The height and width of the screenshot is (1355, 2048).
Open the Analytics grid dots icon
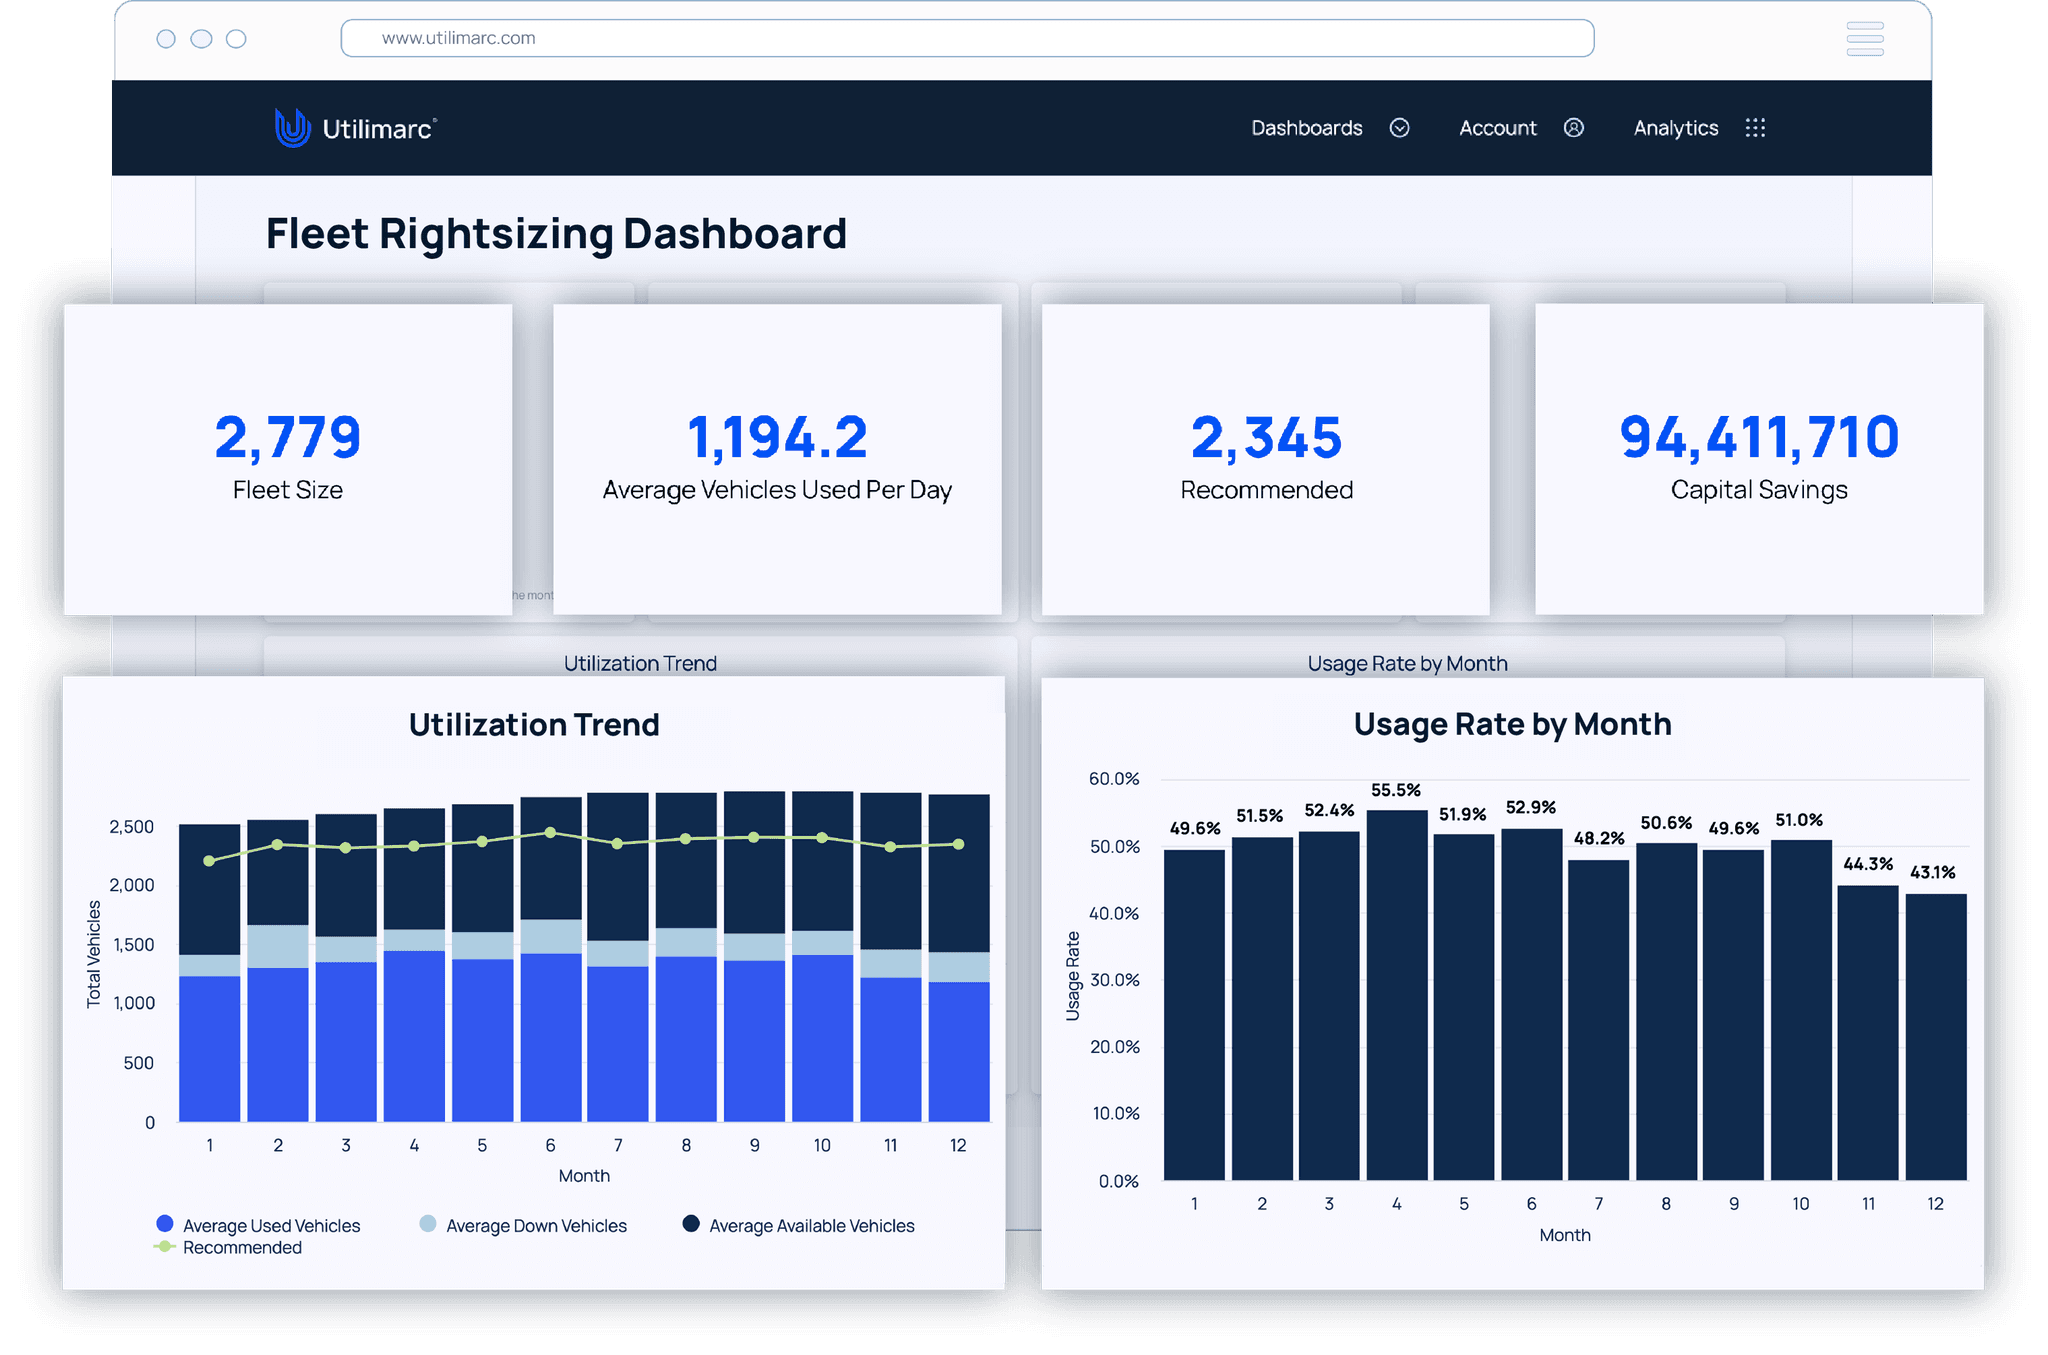click(x=1755, y=128)
